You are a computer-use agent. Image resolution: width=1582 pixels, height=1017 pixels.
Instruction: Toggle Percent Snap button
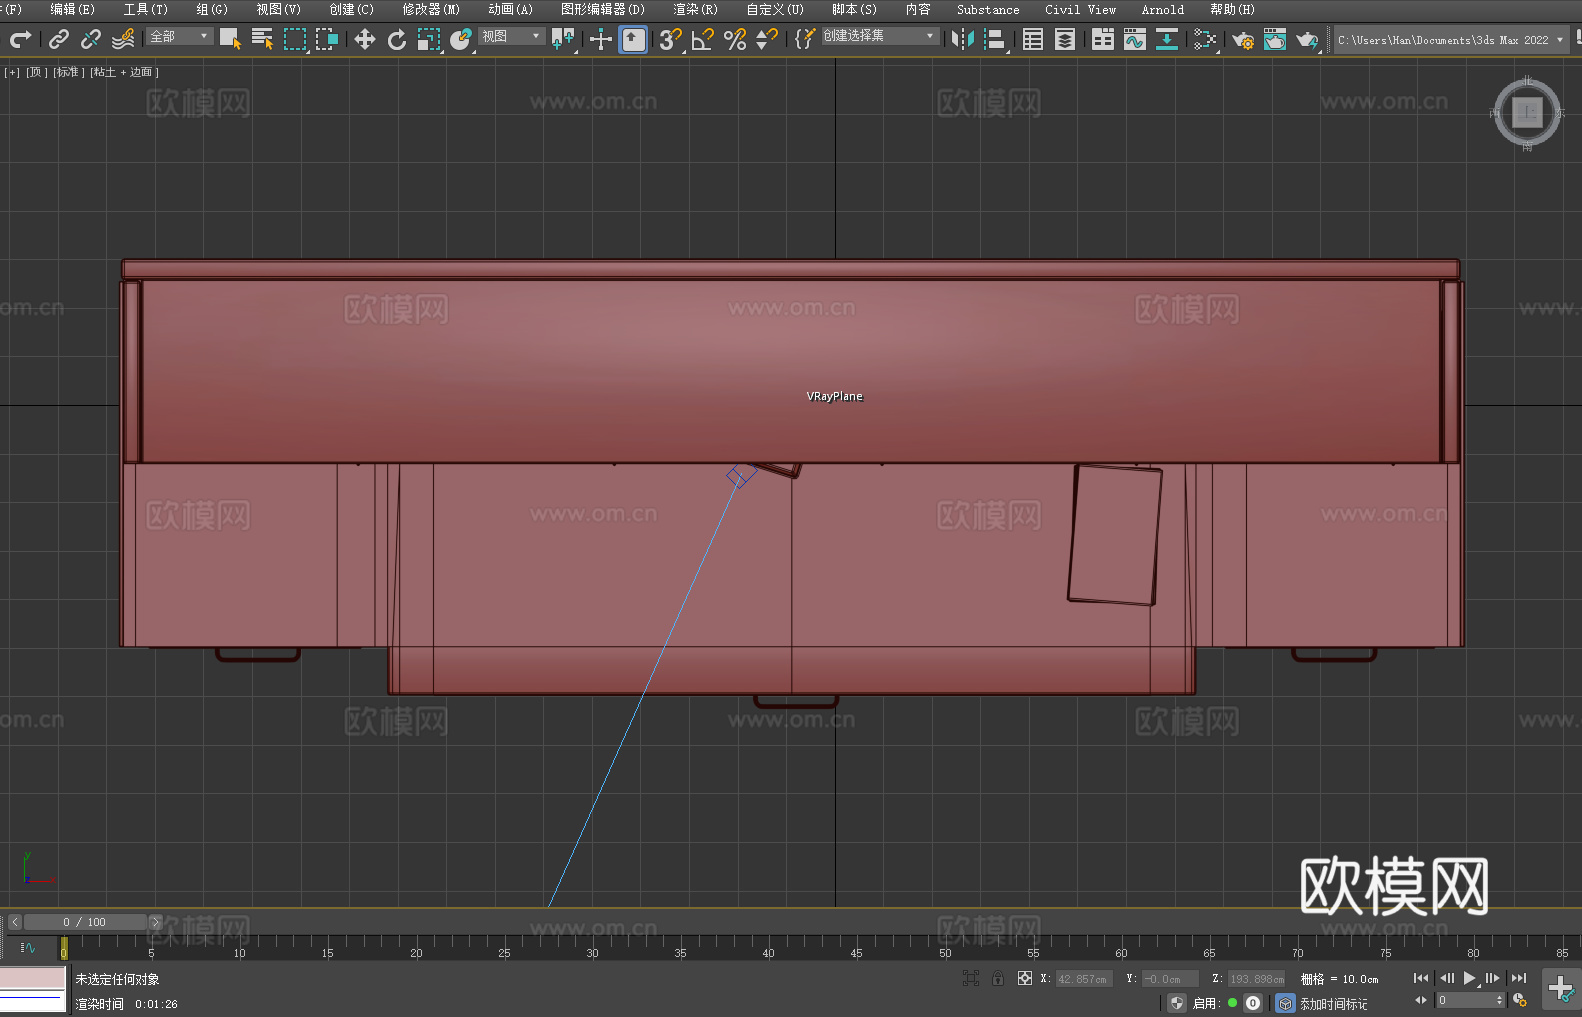(x=735, y=39)
